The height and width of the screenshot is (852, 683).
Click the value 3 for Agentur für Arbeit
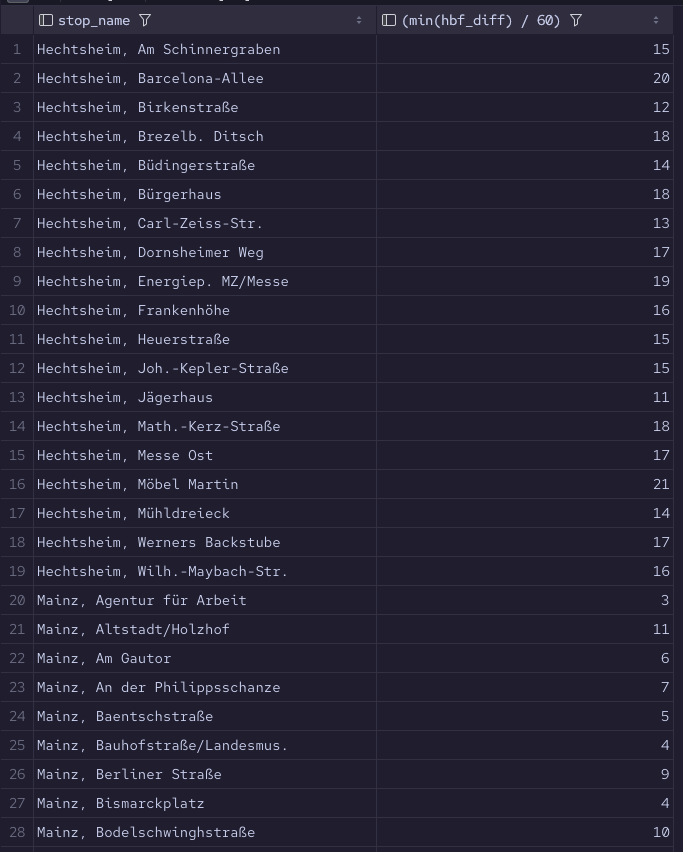click(x=664, y=600)
